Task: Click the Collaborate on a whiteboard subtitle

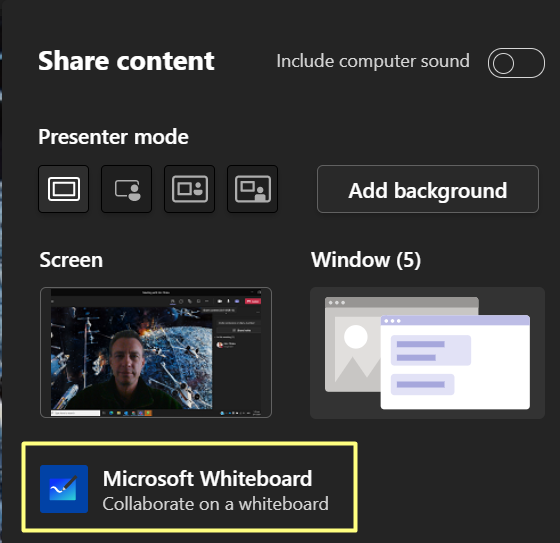Action: [x=215, y=504]
